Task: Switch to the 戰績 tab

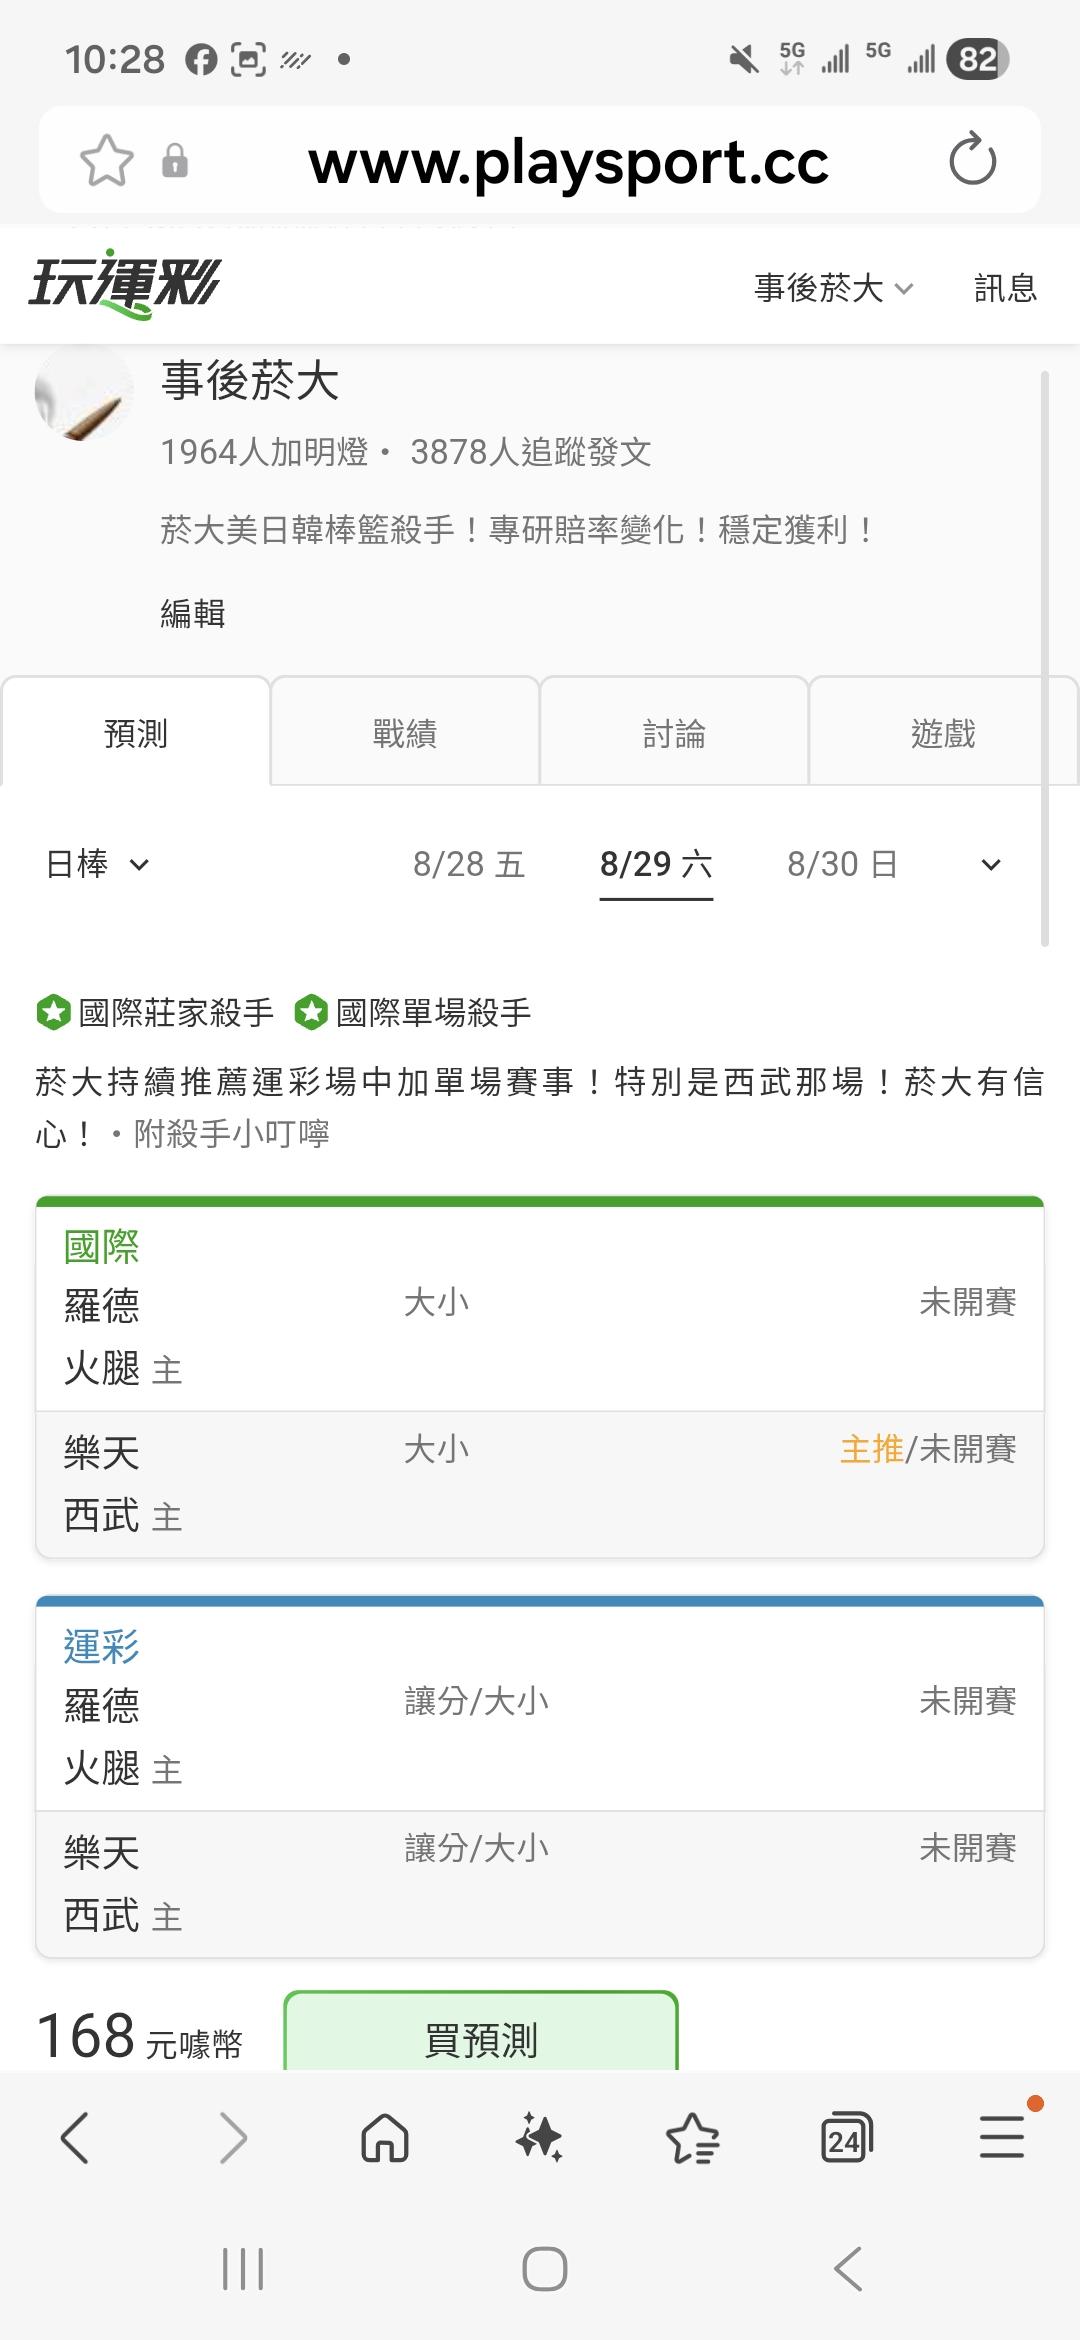Action: (405, 733)
